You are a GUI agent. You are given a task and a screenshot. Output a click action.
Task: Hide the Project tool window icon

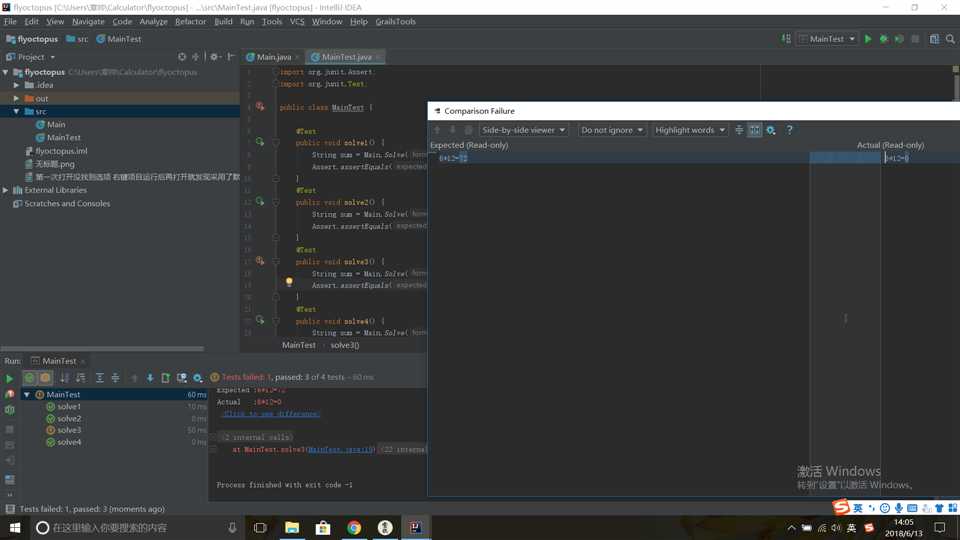coord(231,56)
